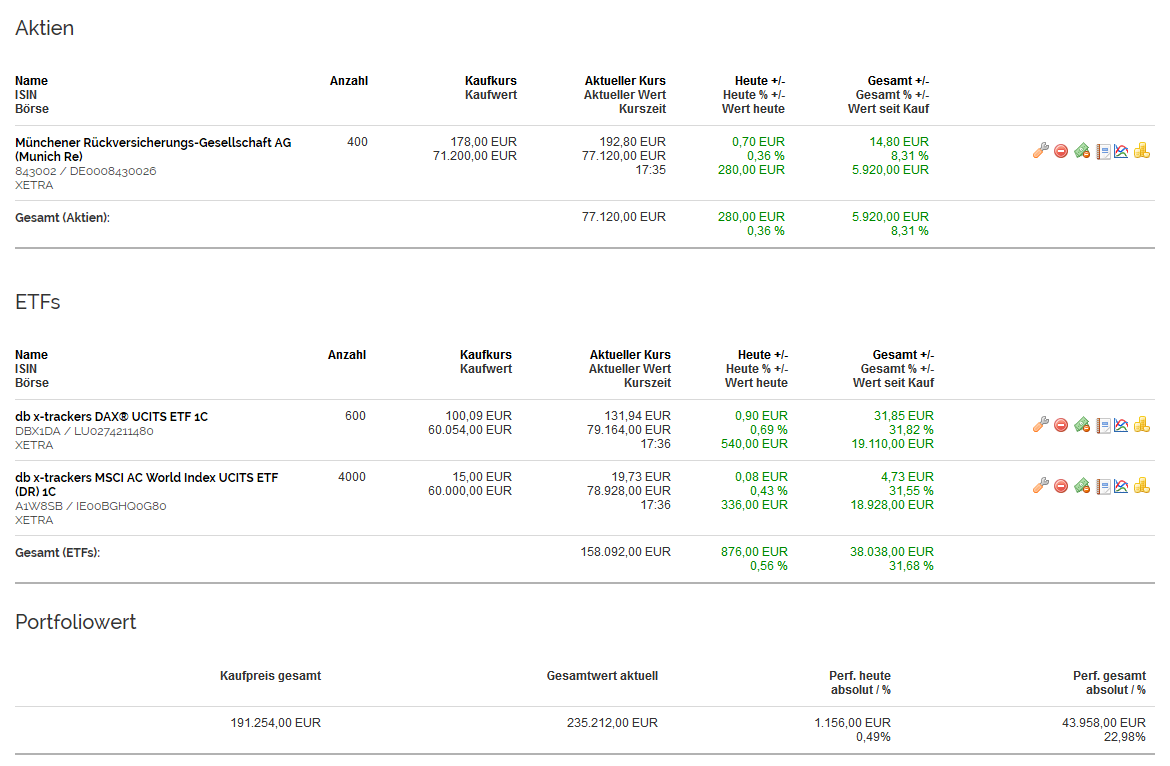Image resolution: width=1170 pixels, height=766 pixels.
Task: Click the current value 79.164,00 EUR
Action: pos(628,430)
